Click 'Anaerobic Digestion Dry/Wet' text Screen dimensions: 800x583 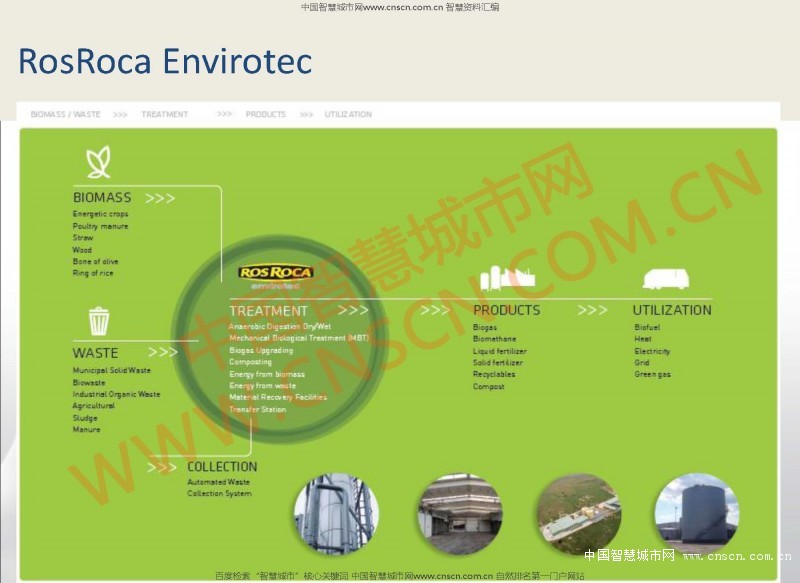click(280, 326)
